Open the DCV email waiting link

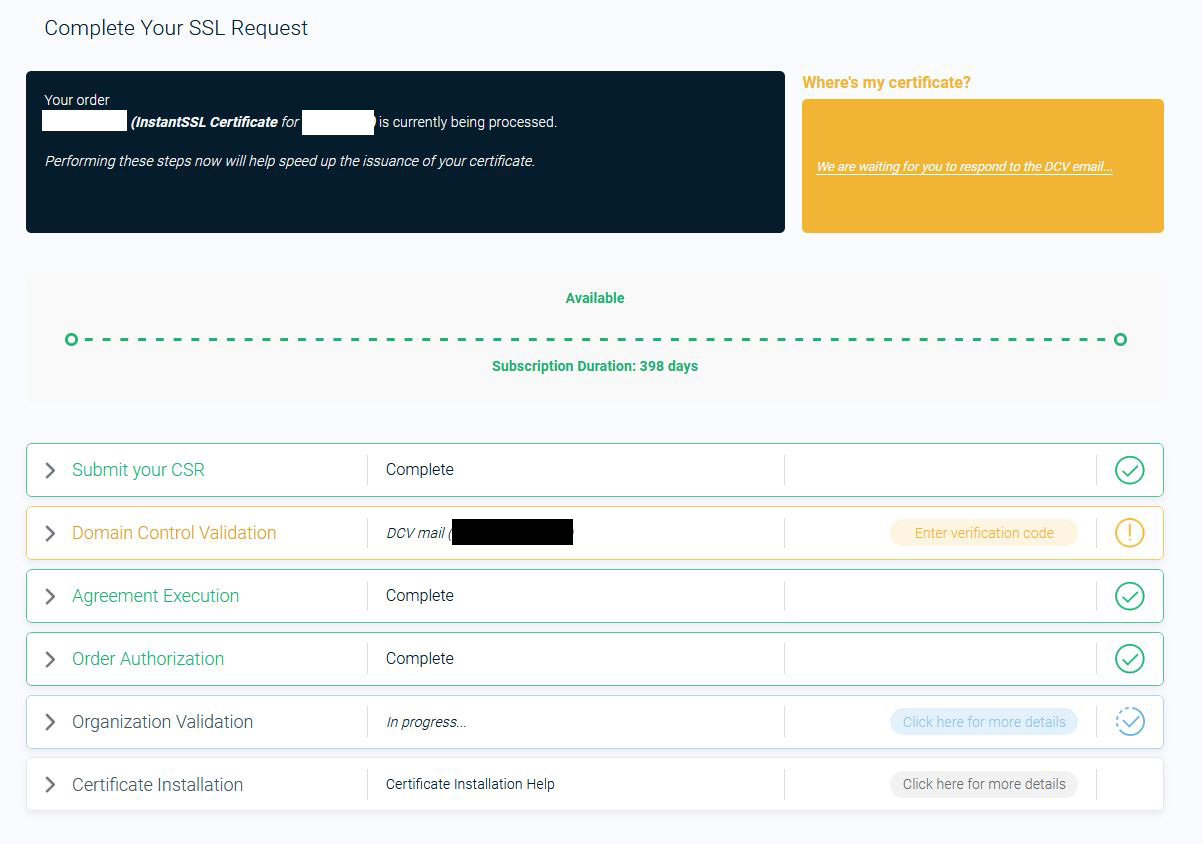click(x=964, y=166)
